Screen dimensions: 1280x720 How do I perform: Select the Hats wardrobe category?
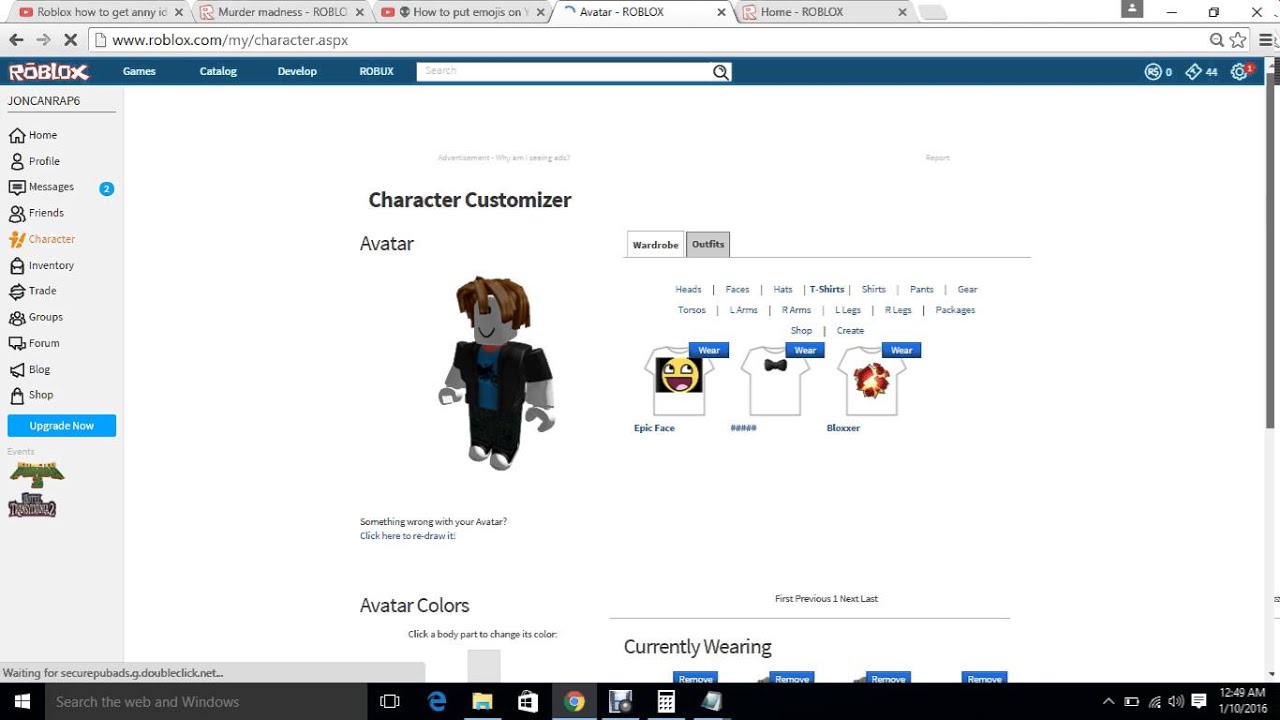(783, 290)
